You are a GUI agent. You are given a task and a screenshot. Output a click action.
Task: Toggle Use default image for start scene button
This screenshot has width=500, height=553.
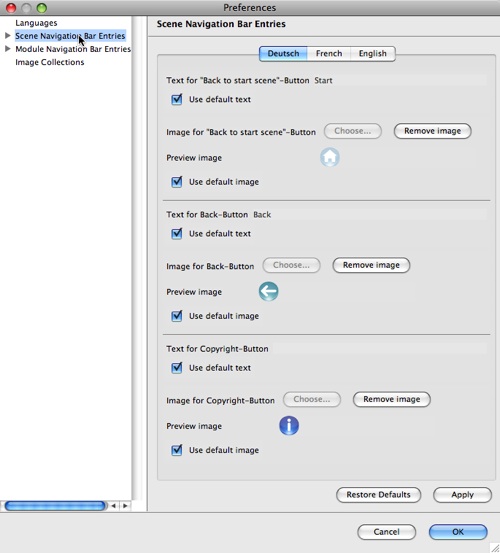pos(177,182)
